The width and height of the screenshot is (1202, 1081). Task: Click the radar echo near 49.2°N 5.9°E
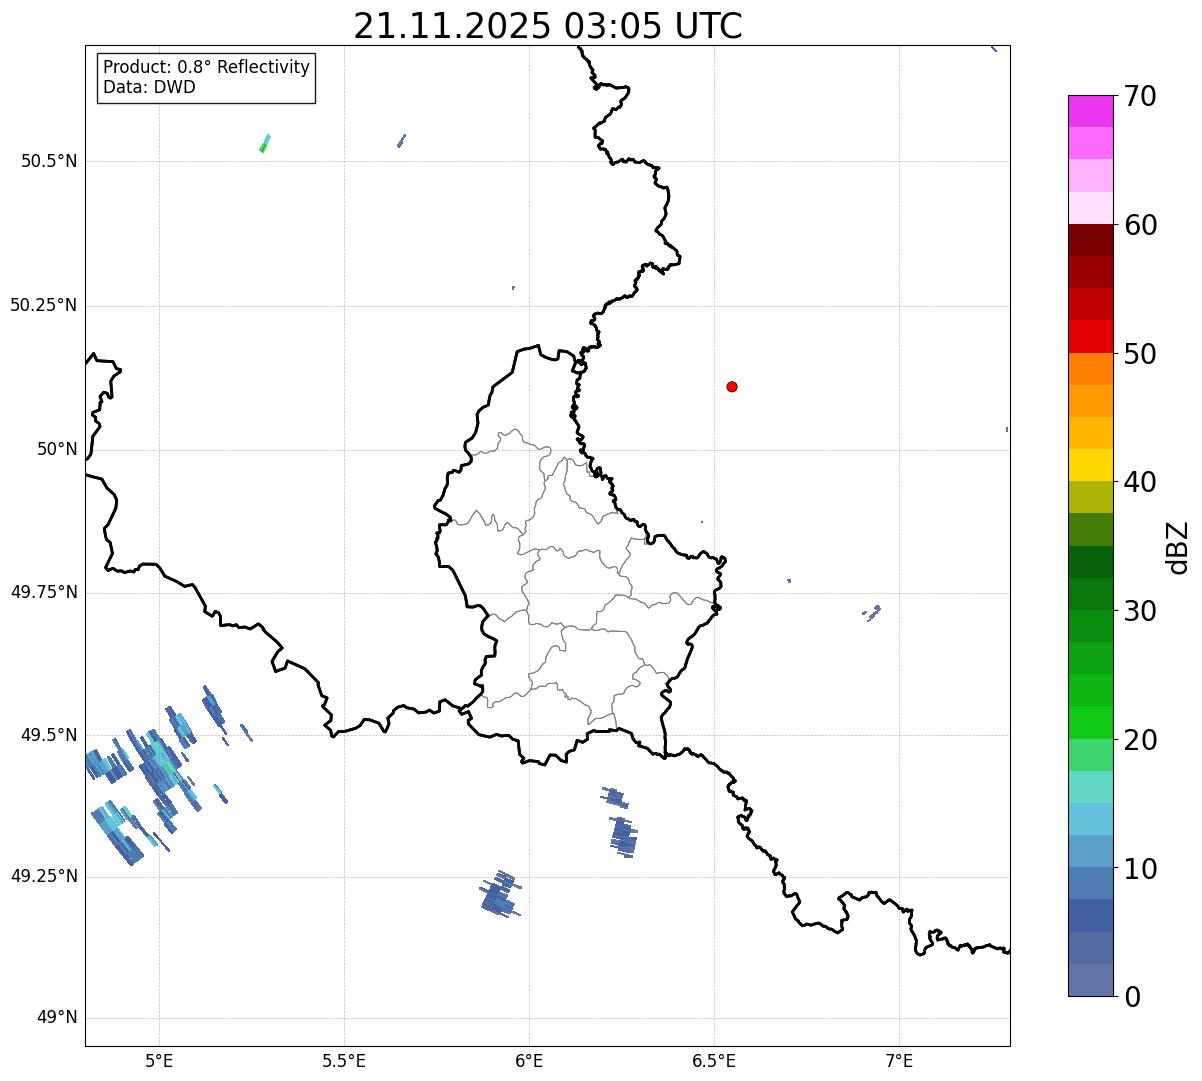tap(500, 894)
